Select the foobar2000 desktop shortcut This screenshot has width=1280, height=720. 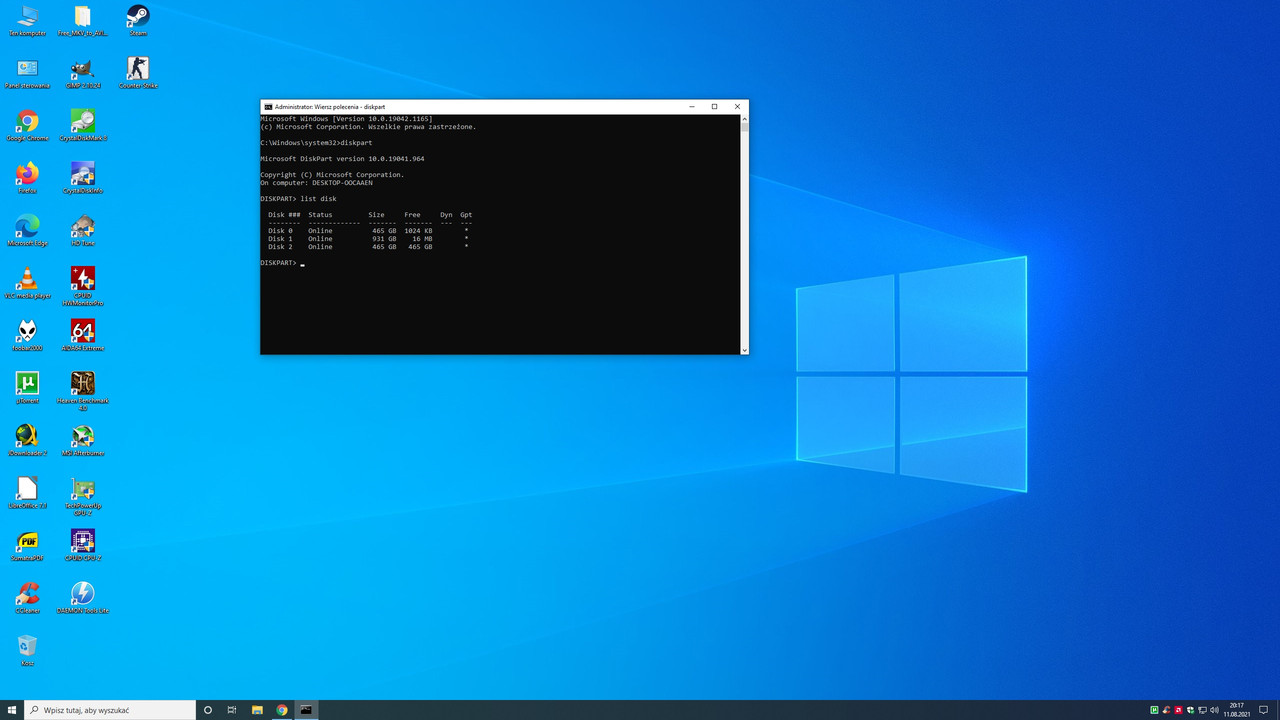pos(28,335)
